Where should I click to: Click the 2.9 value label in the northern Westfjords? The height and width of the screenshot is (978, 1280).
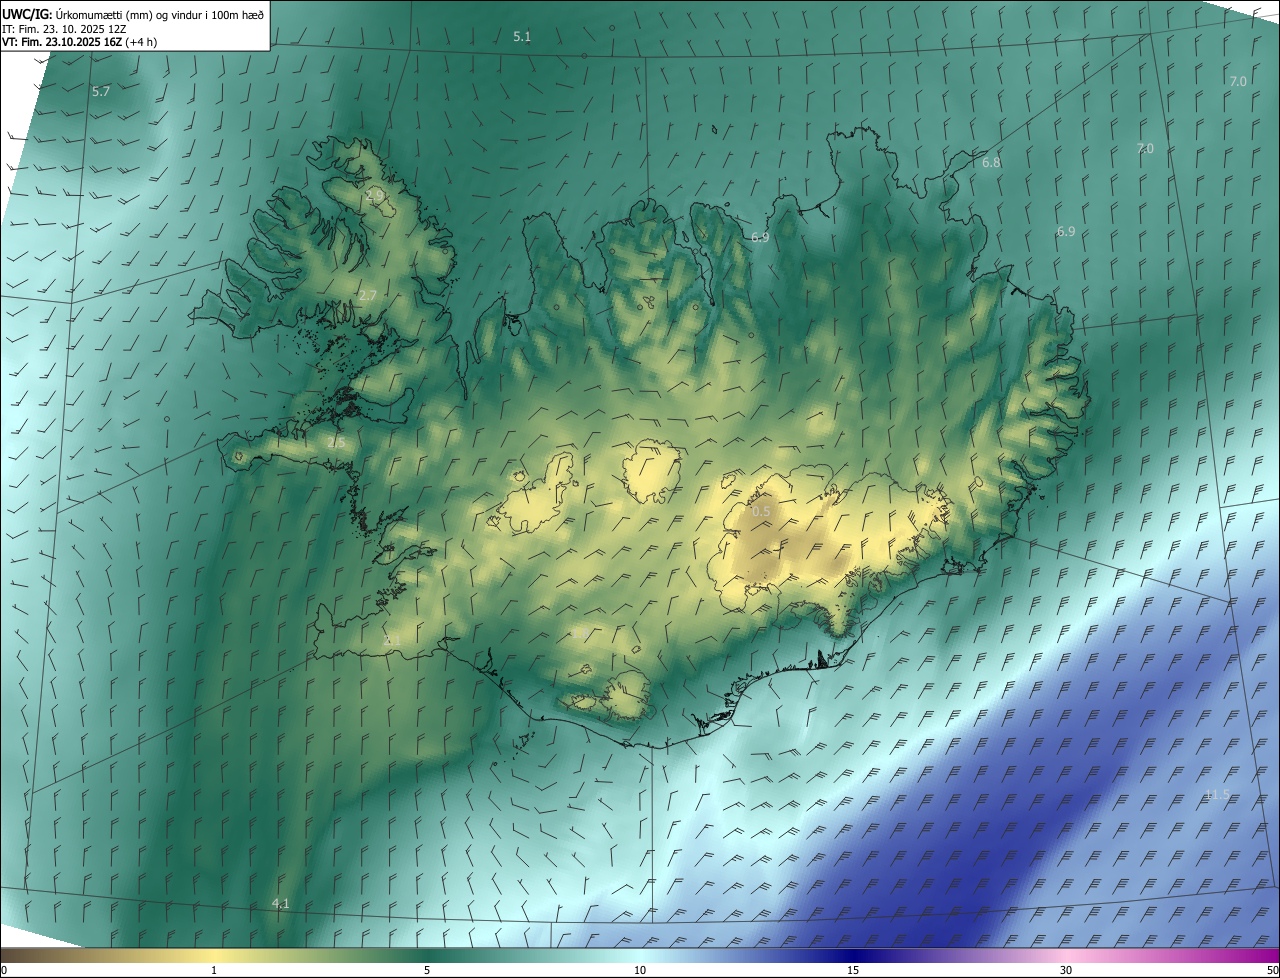[x=376, y=197]
